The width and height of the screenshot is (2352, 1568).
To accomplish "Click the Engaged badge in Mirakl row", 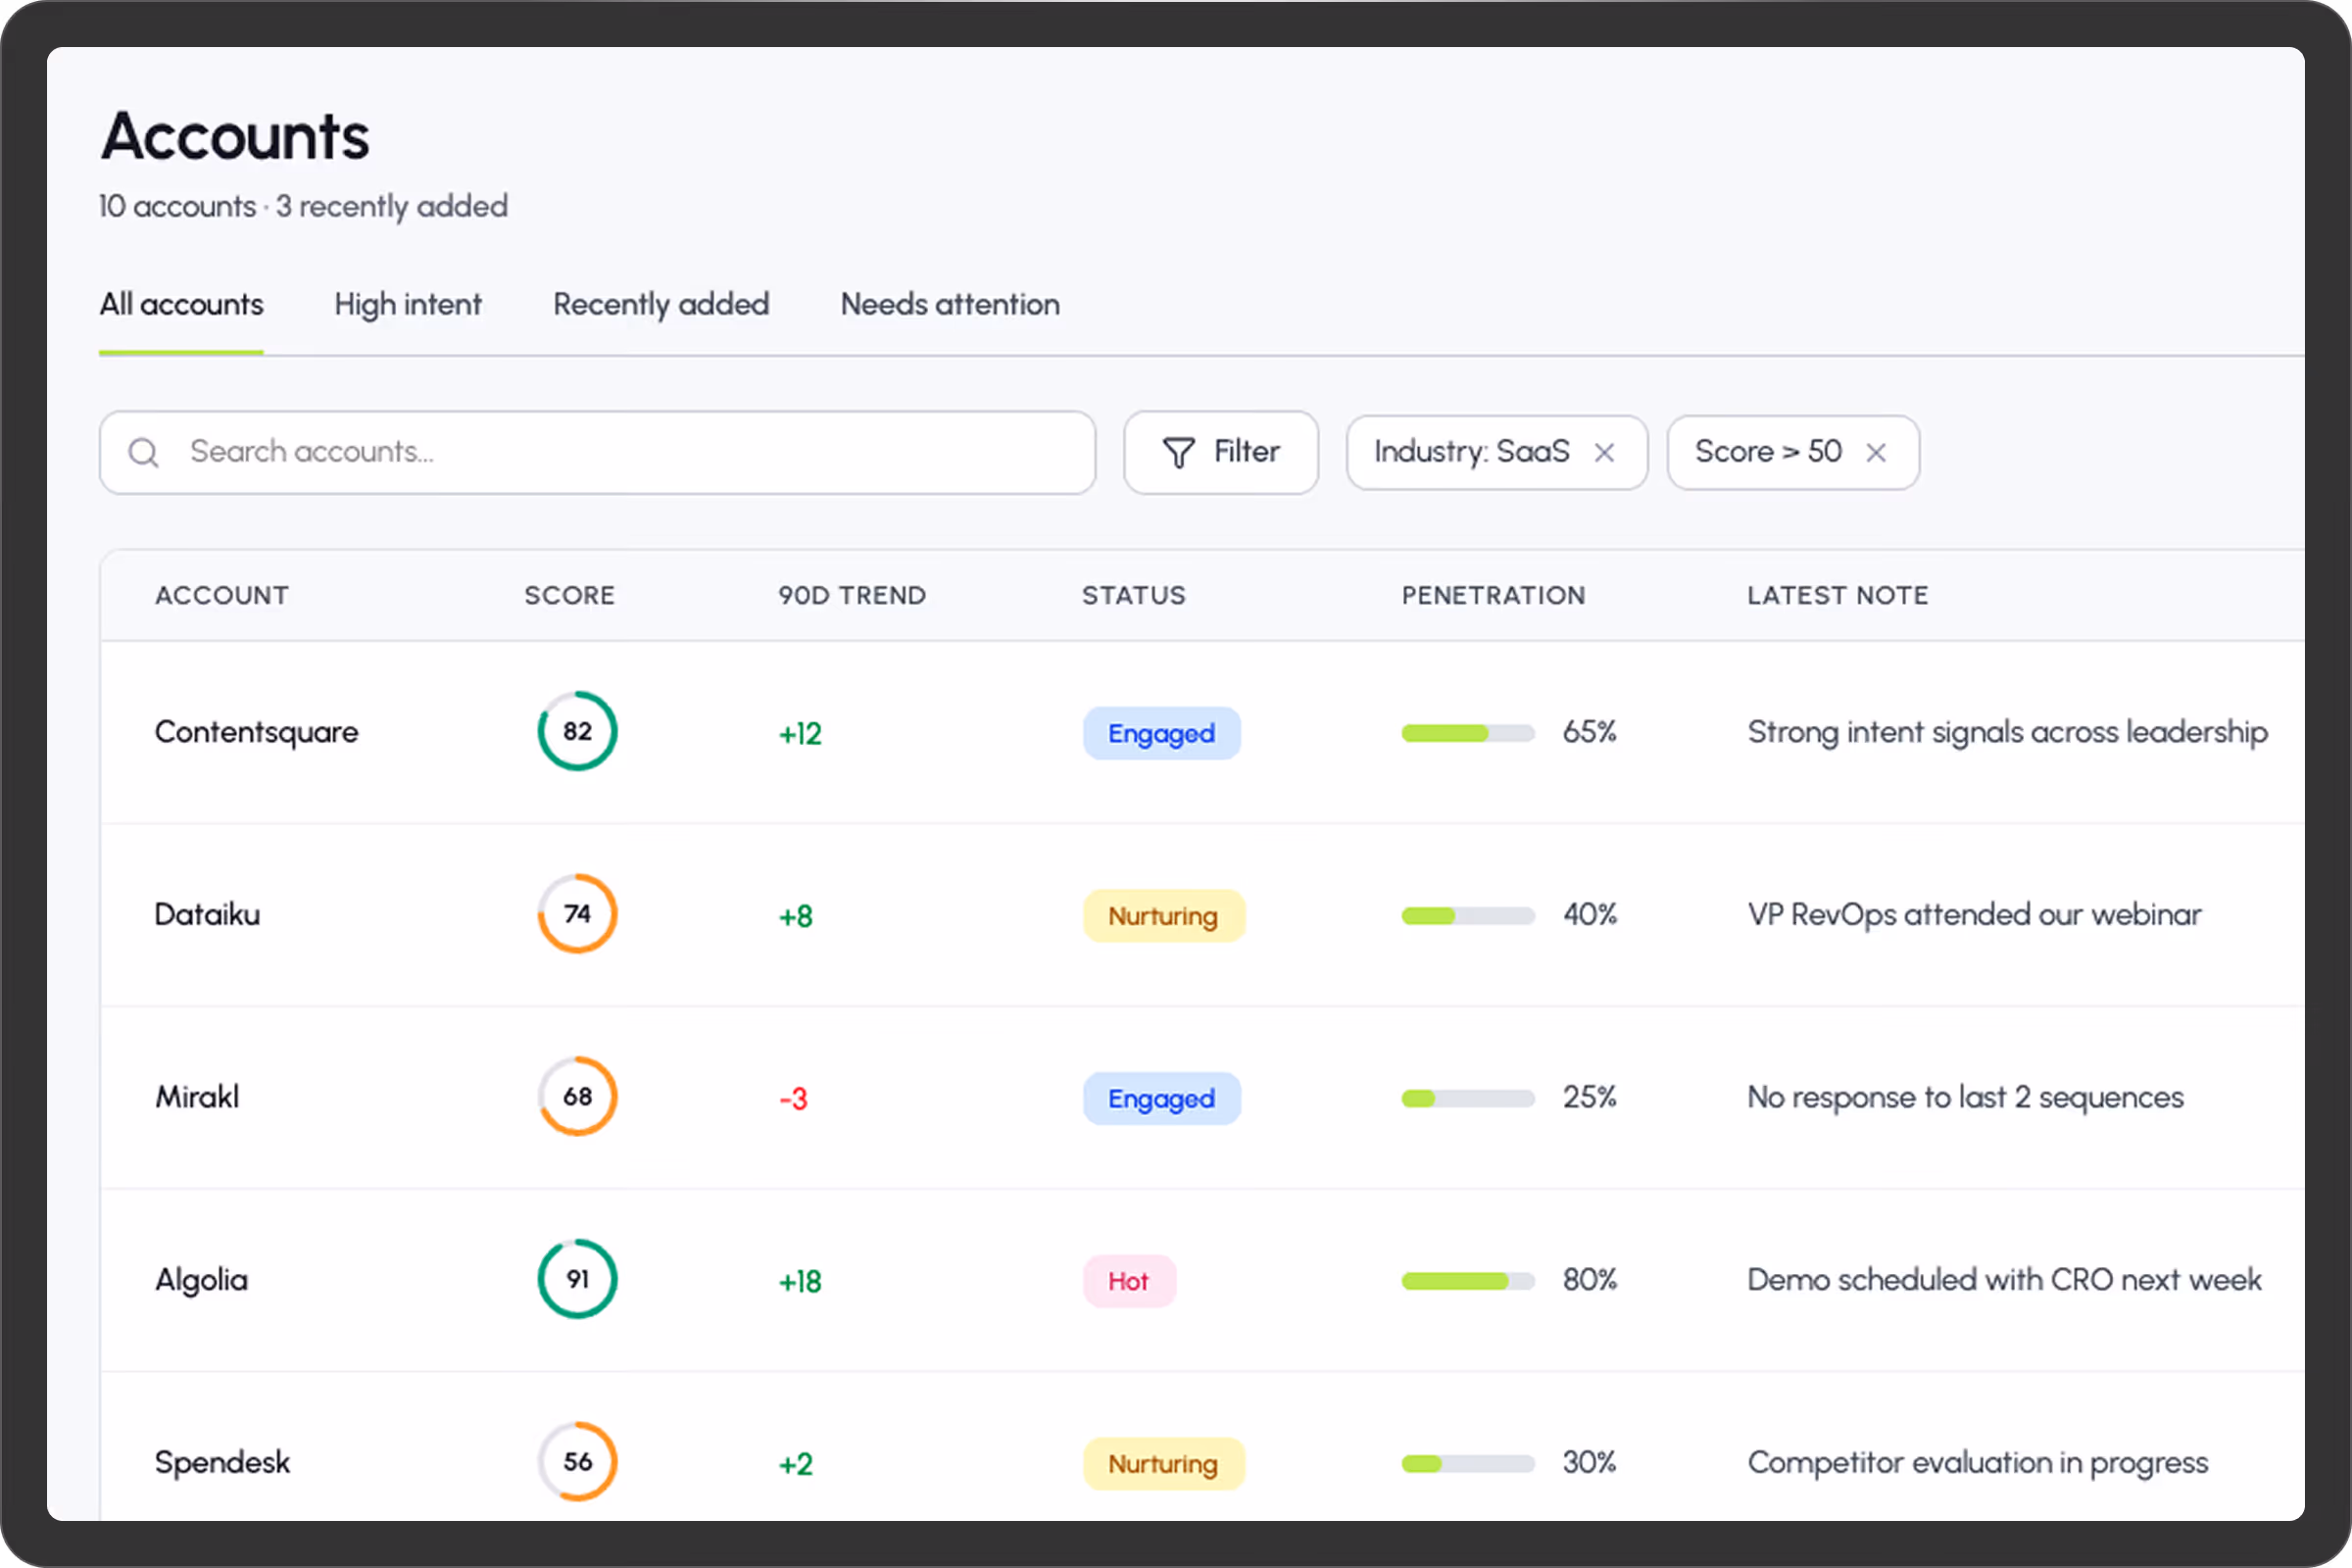I will [1161, 1098].
